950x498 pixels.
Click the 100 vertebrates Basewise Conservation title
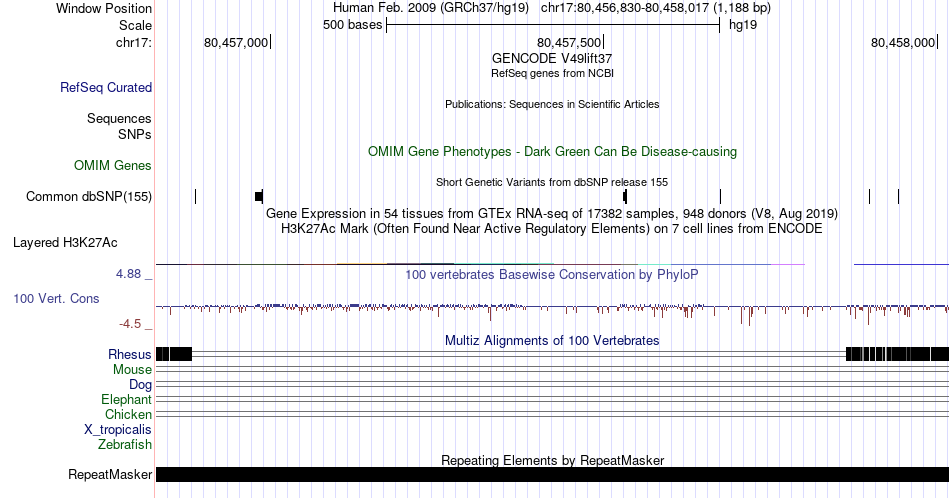(x=552, y=274)
